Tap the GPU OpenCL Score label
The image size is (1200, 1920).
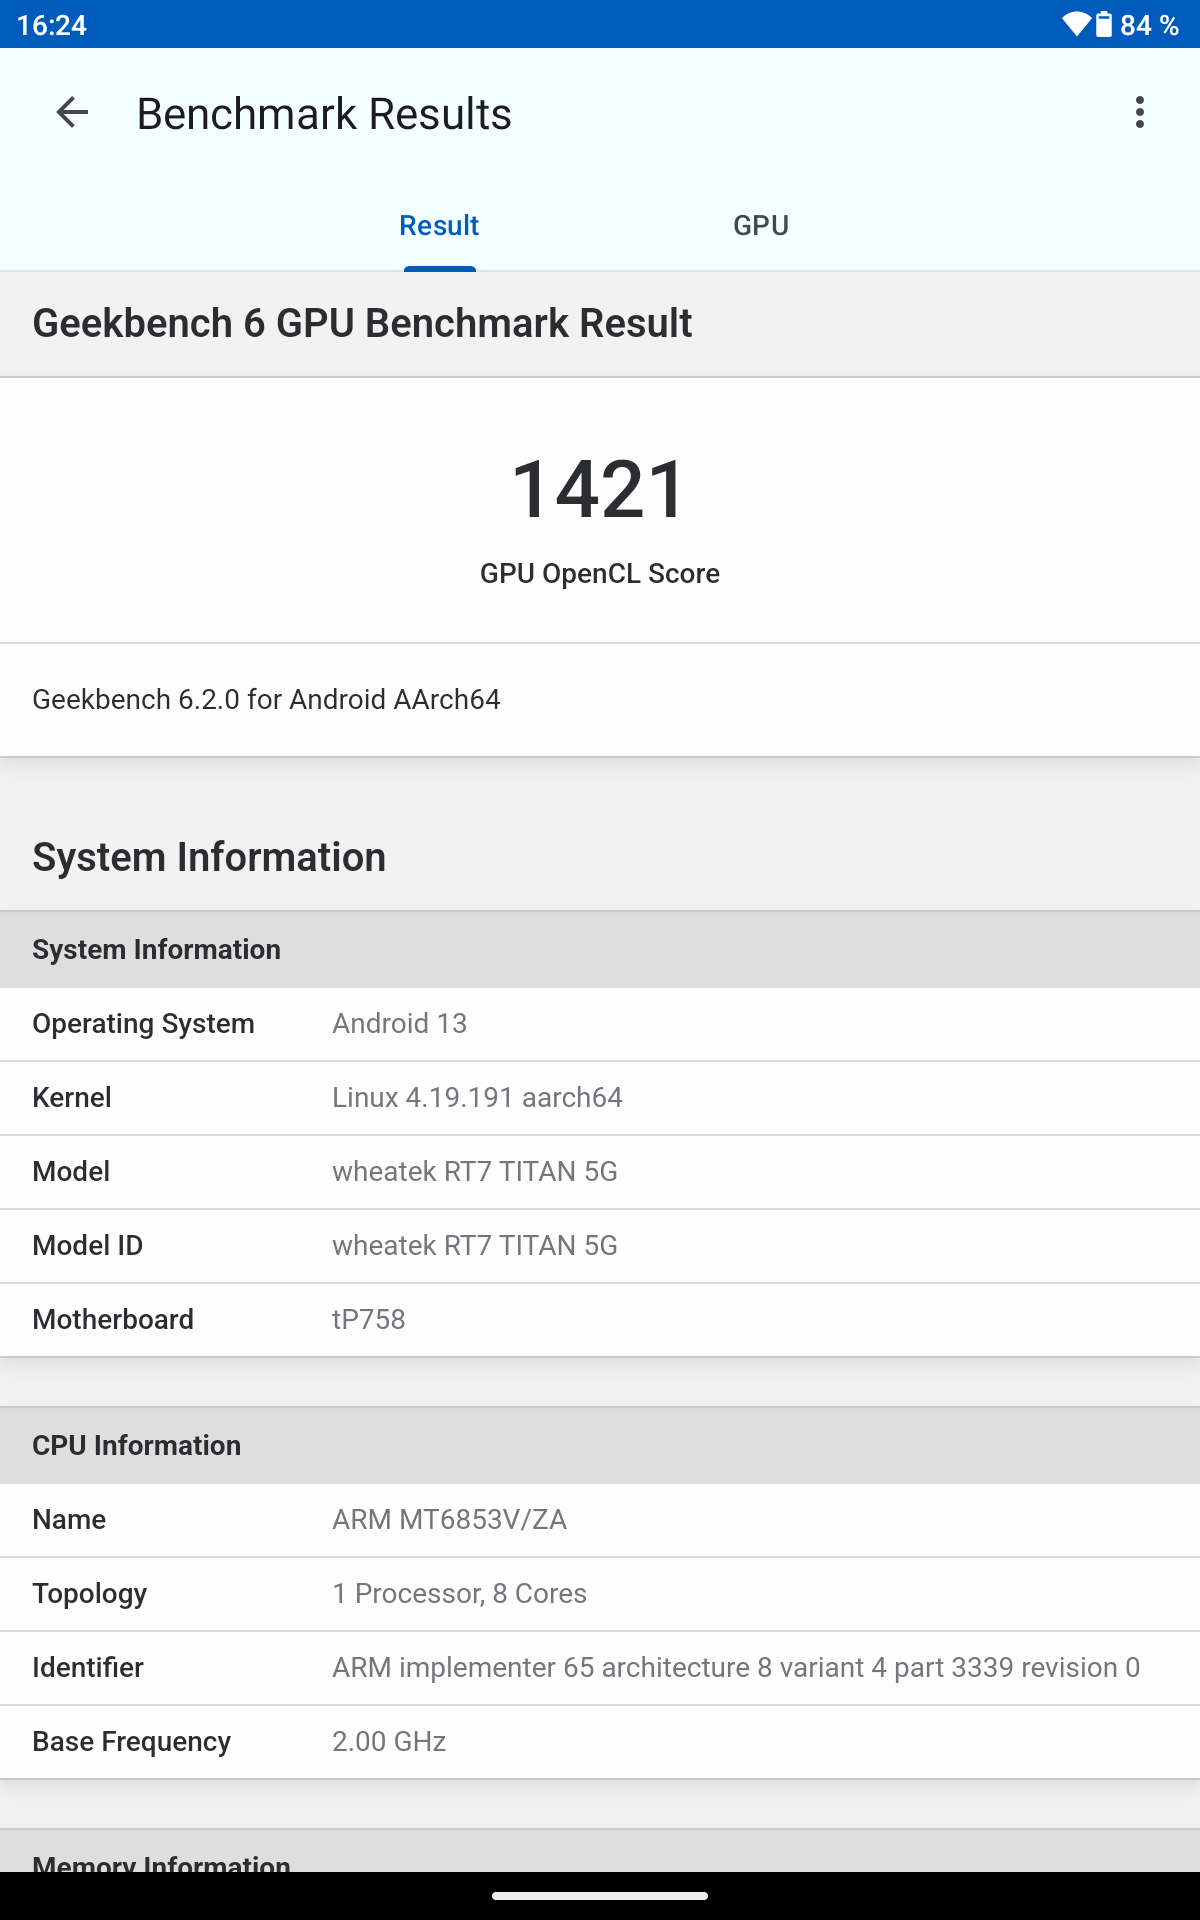point(599,574)
